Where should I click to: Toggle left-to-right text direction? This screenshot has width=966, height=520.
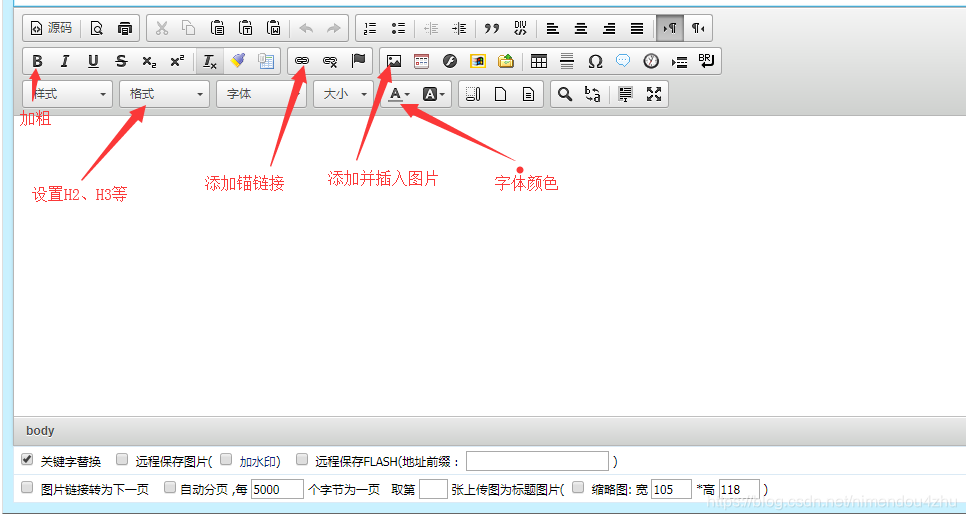click(x=670, y=28)
